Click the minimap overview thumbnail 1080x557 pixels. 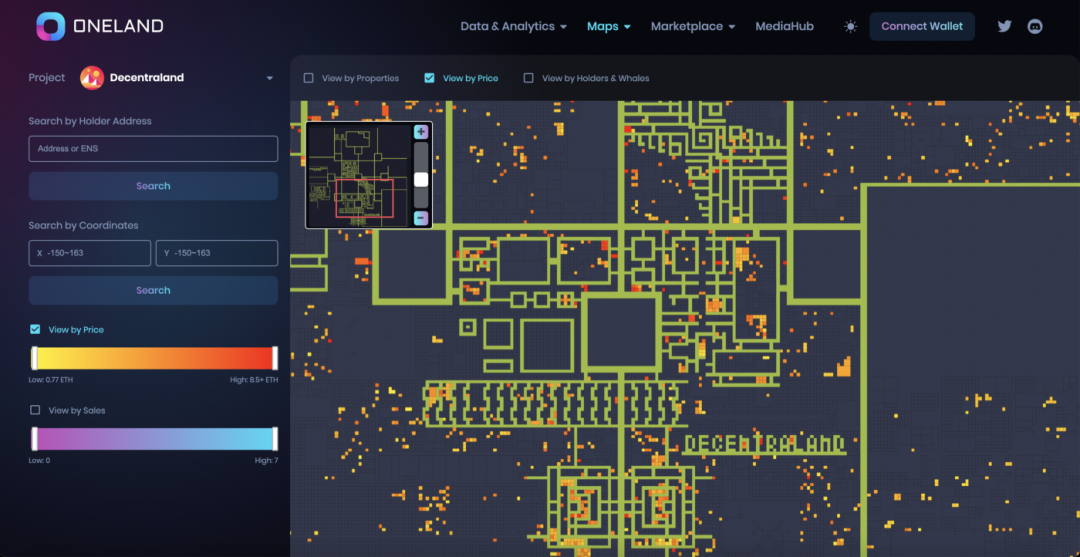358,175
